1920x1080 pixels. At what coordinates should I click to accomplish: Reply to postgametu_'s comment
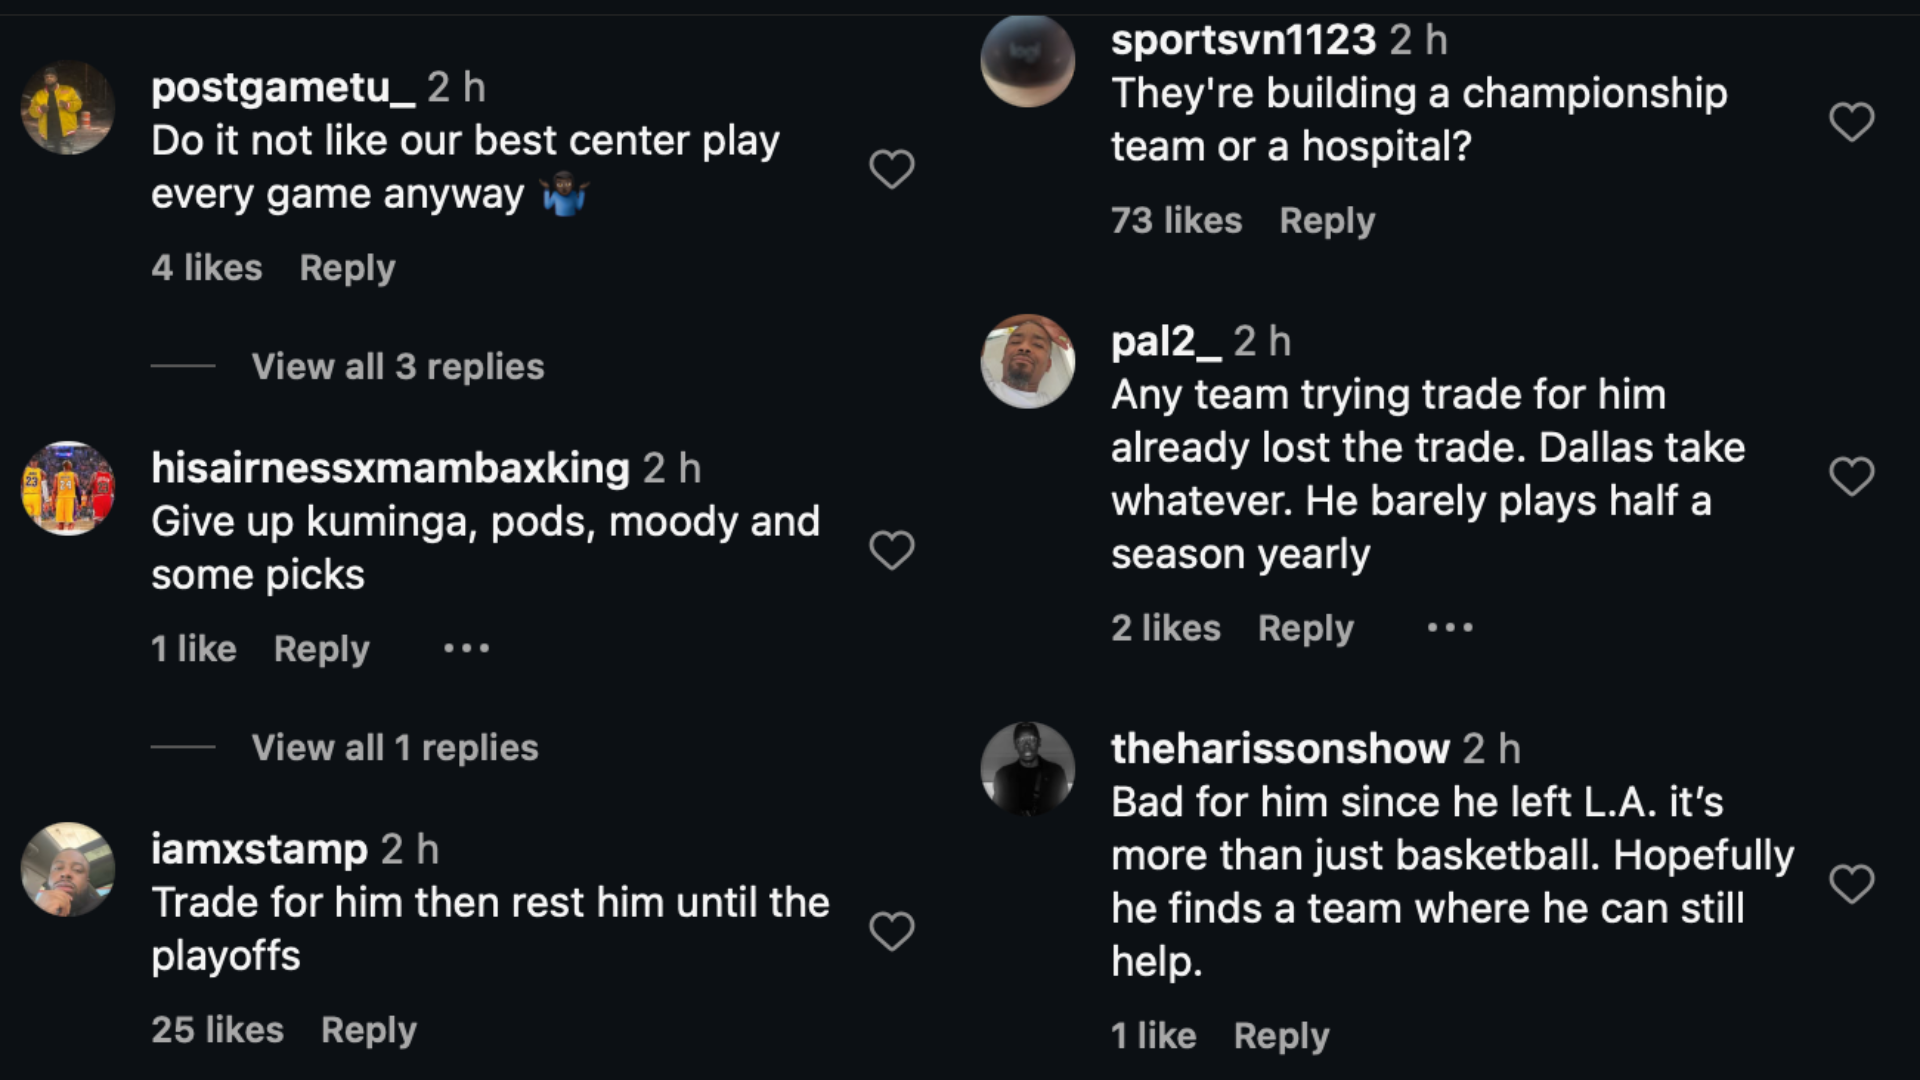tap(347, 268)
